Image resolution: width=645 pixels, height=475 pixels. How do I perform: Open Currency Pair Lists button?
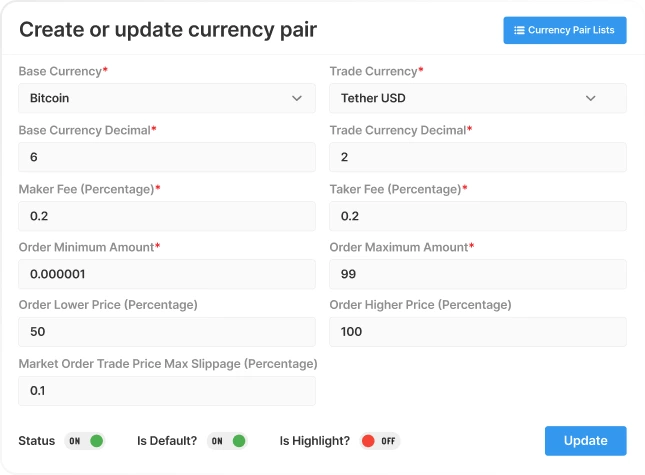point(565,30)
